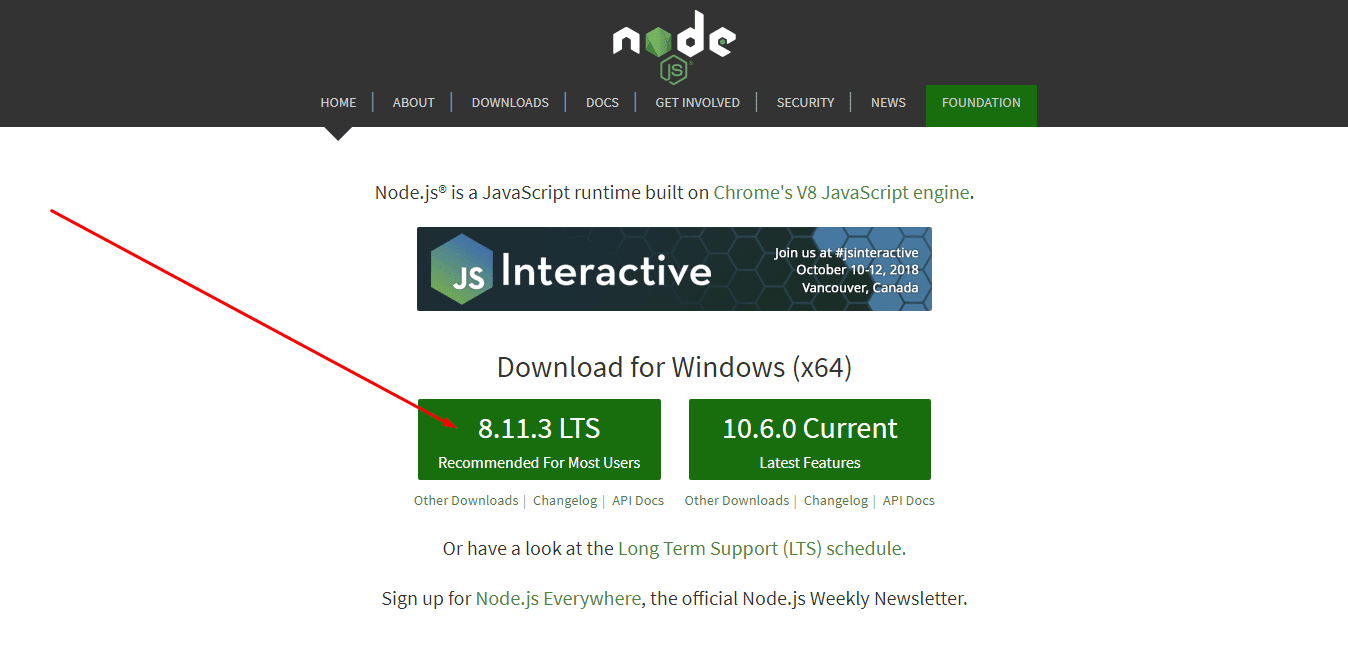Viewport: 1348px width, 660px height.
Task: Click the green FOUNDATION button
Action: (x=981, y=105)
